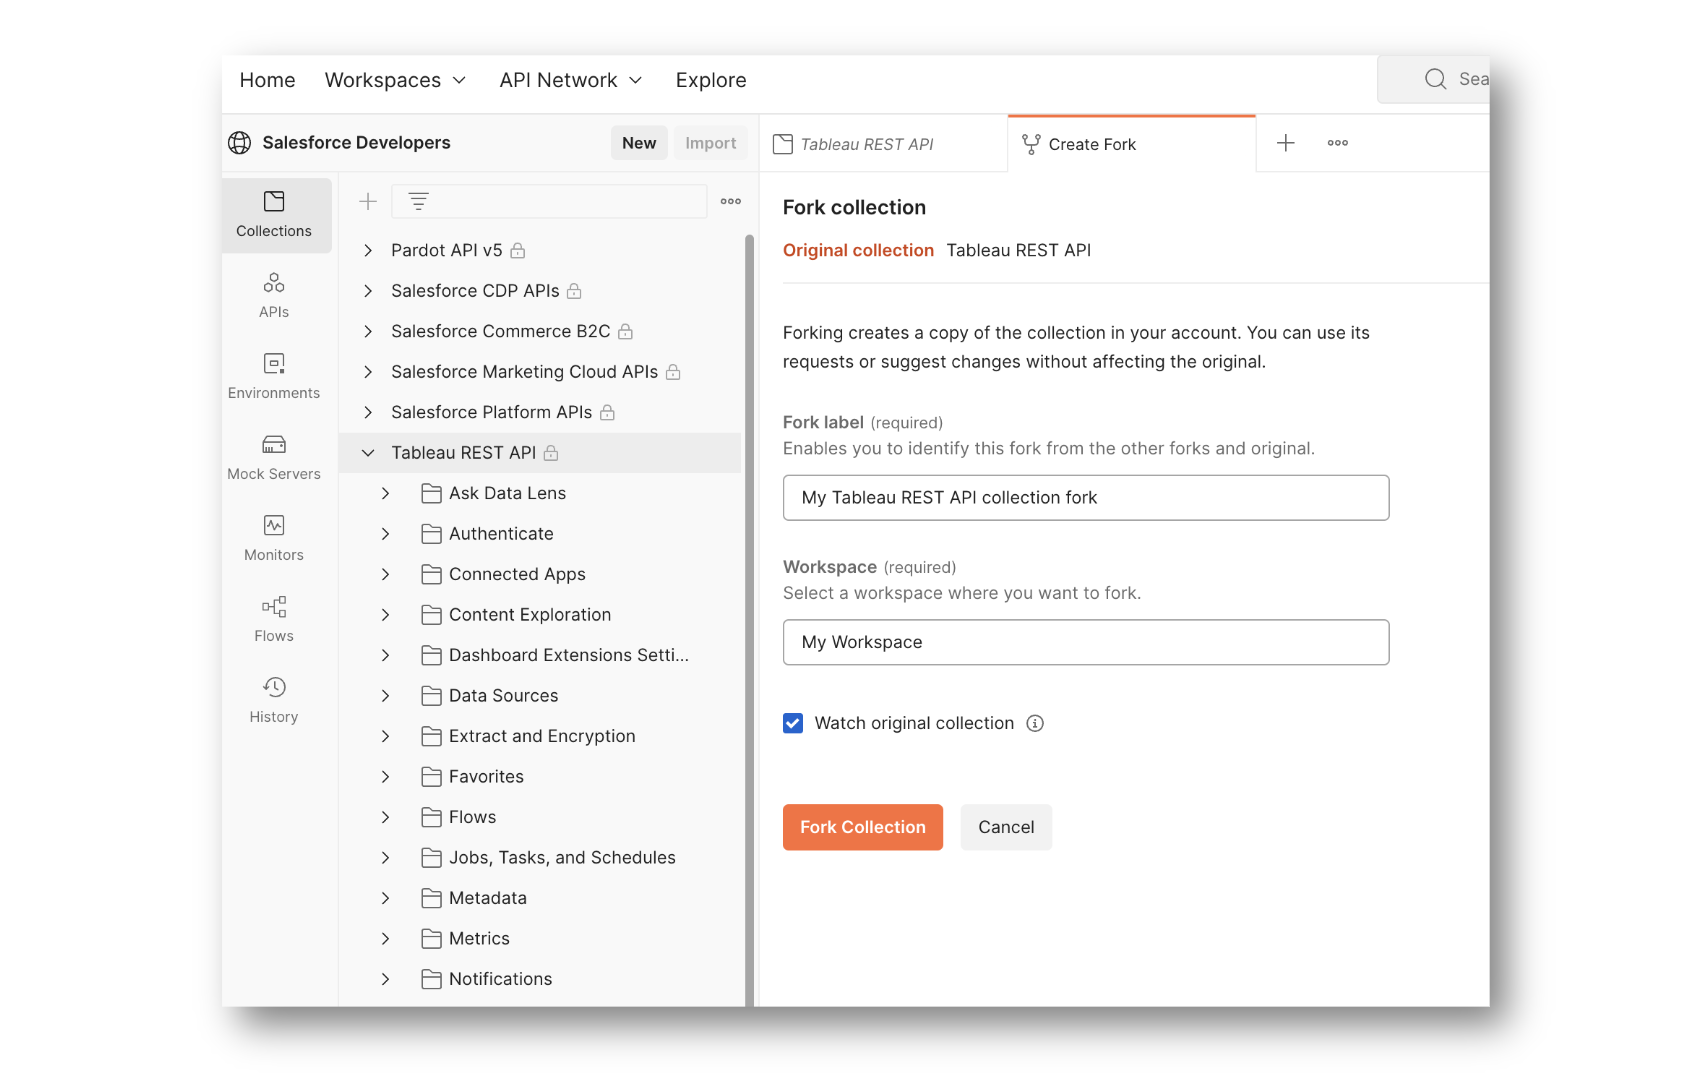Open the API Network dropdown in the top bar

tap(571, 80)
